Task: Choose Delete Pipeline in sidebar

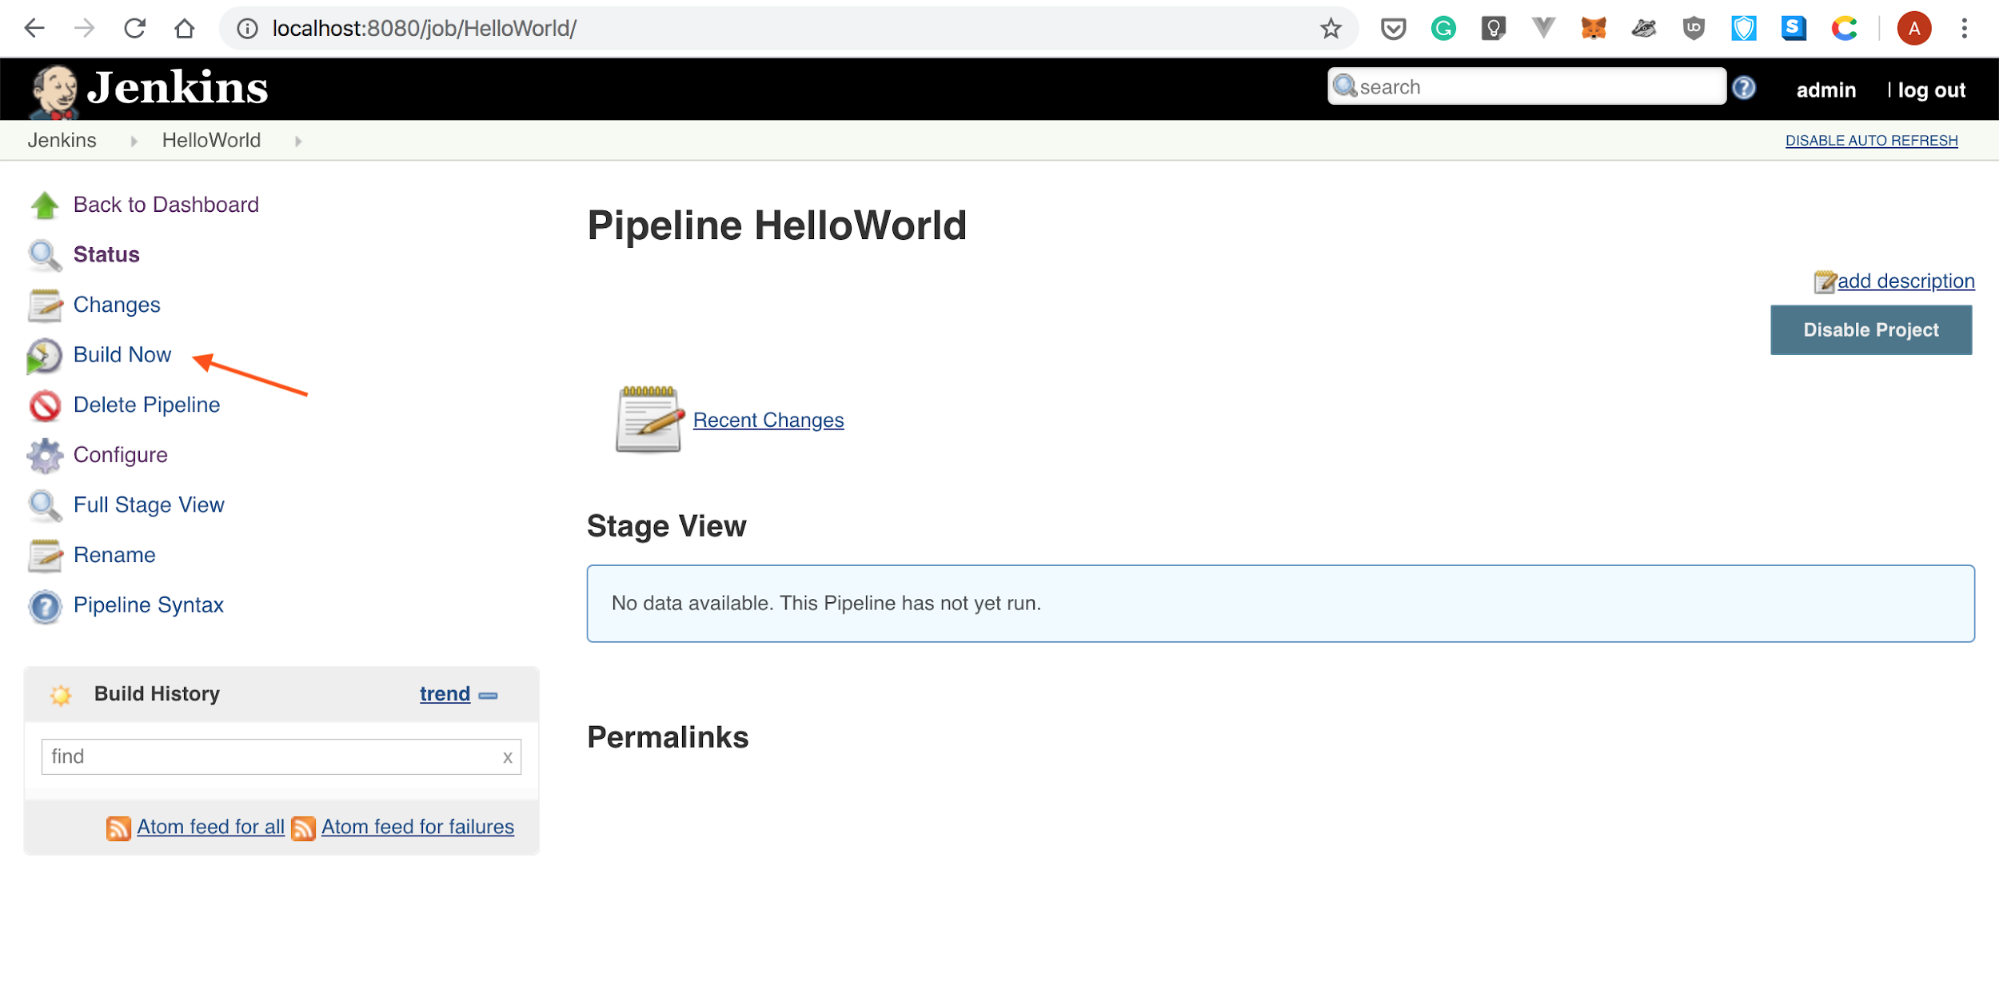Action: pos(147,405)
